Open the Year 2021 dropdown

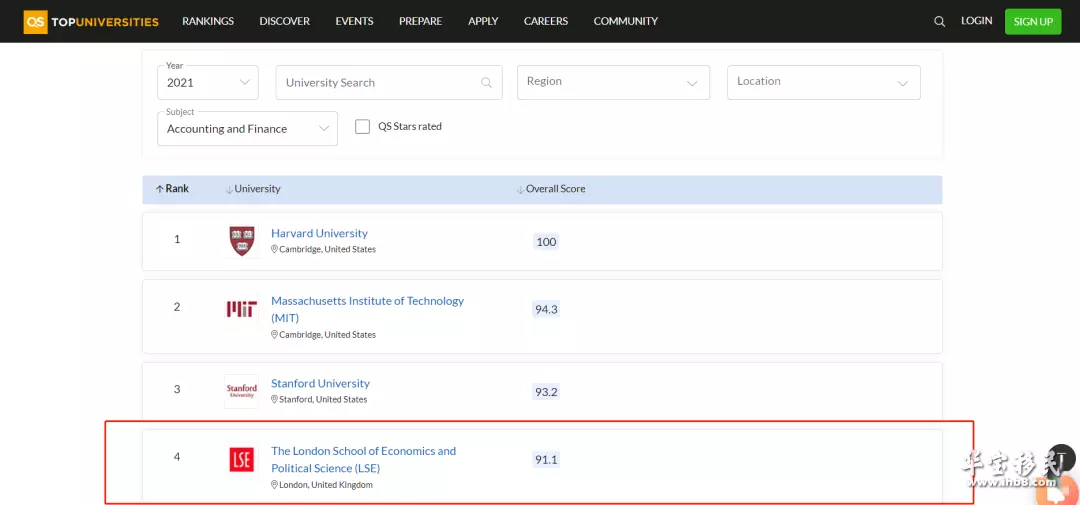point(208,83)
